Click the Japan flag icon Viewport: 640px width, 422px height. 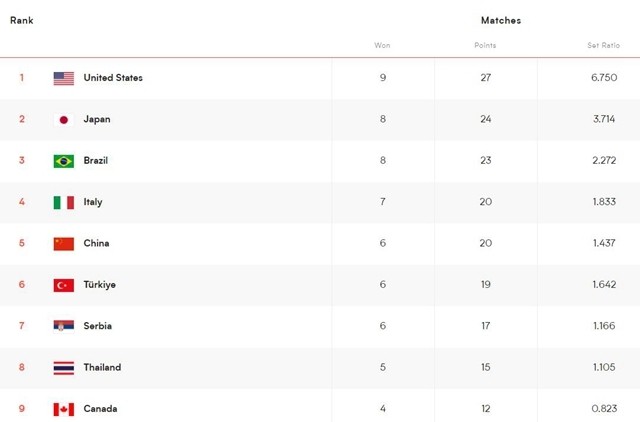pos(64,120)
